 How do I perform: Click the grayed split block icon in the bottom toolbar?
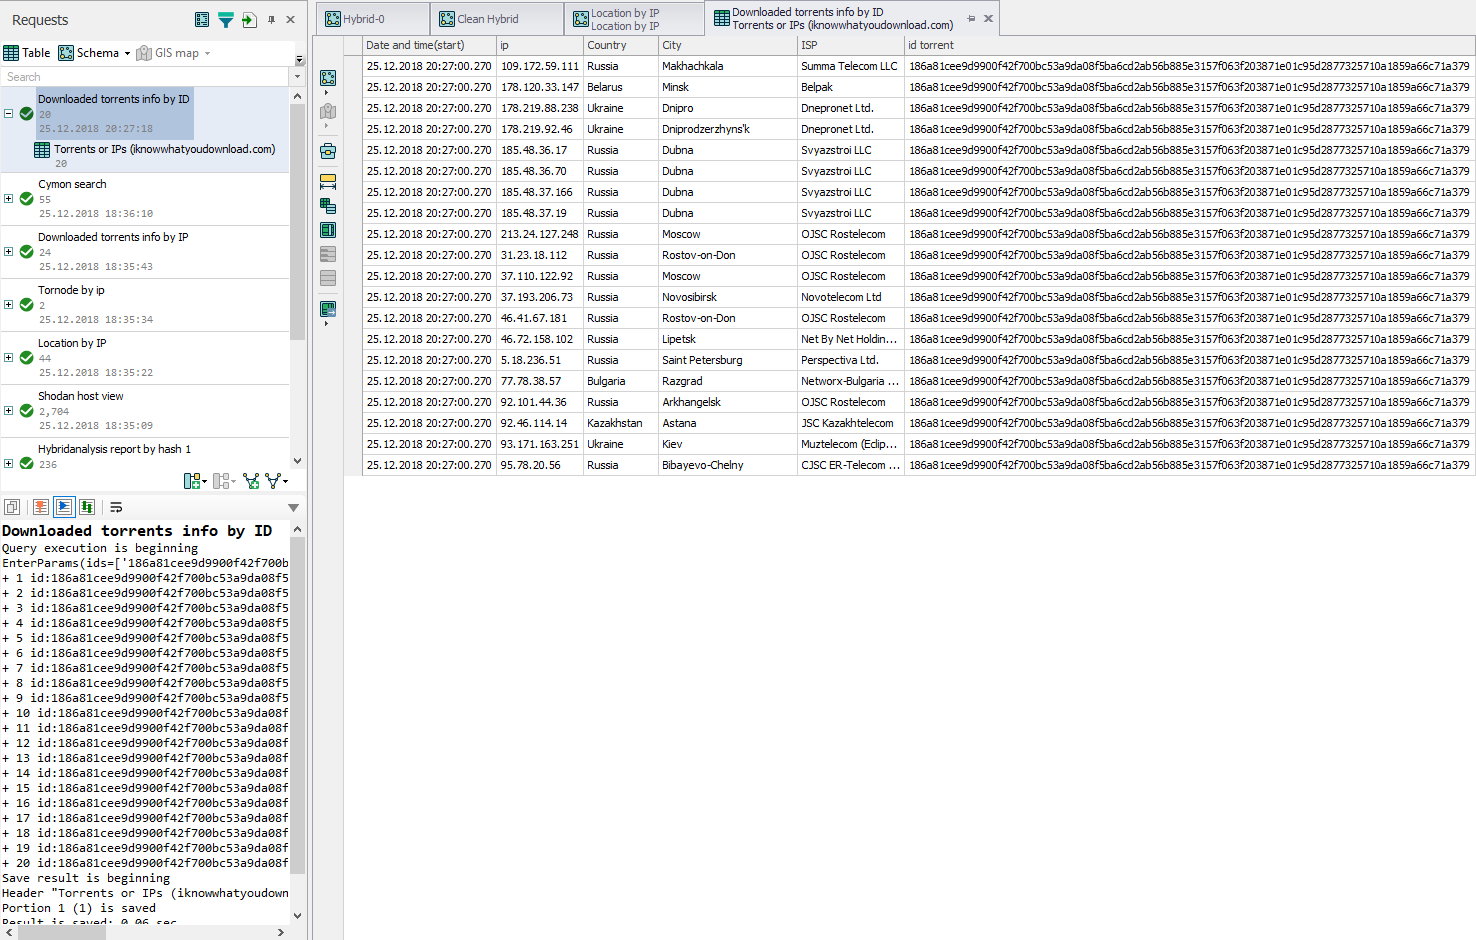click(x=221, y=481)
